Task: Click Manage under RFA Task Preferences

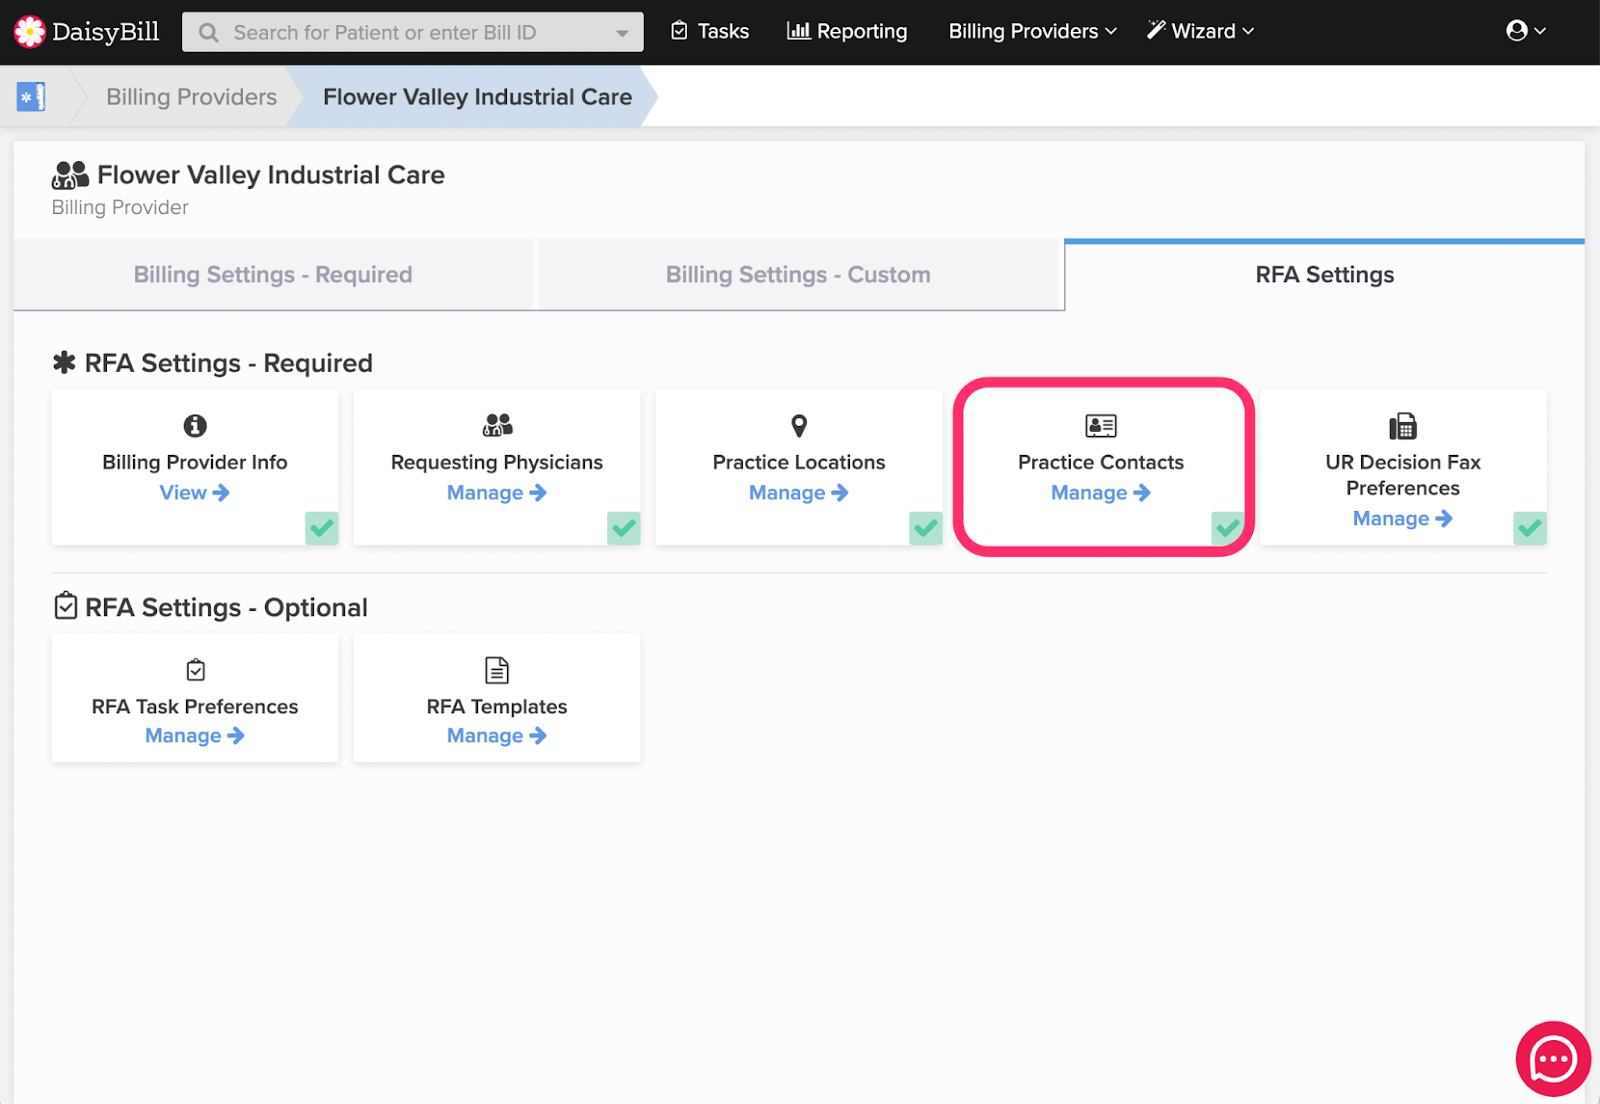Action: point(194,736)
